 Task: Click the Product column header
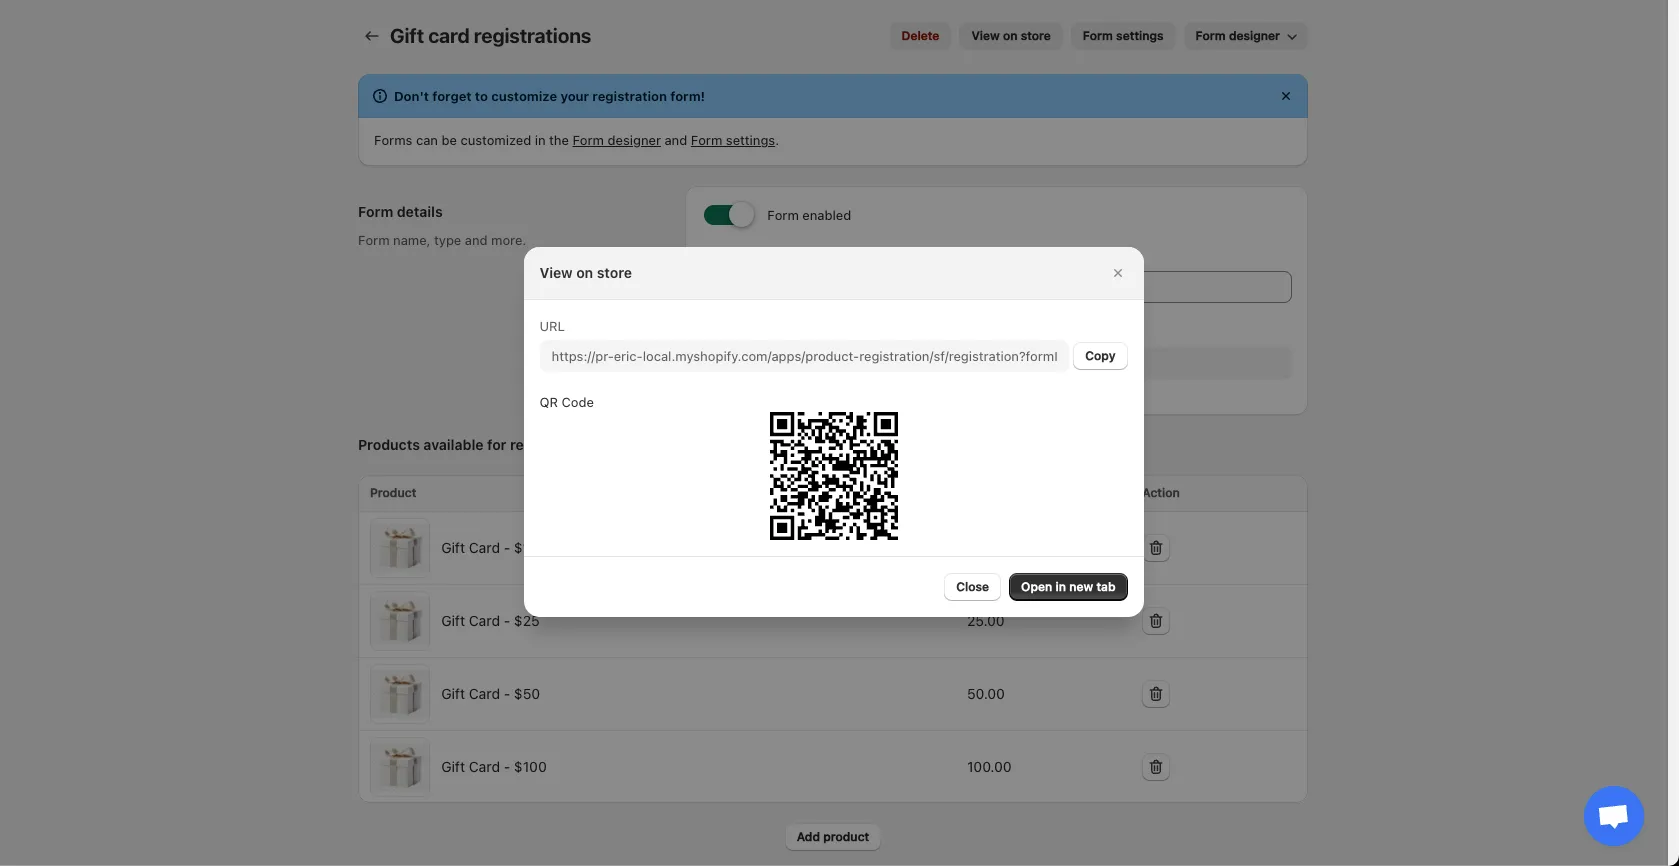coord(393,493)
